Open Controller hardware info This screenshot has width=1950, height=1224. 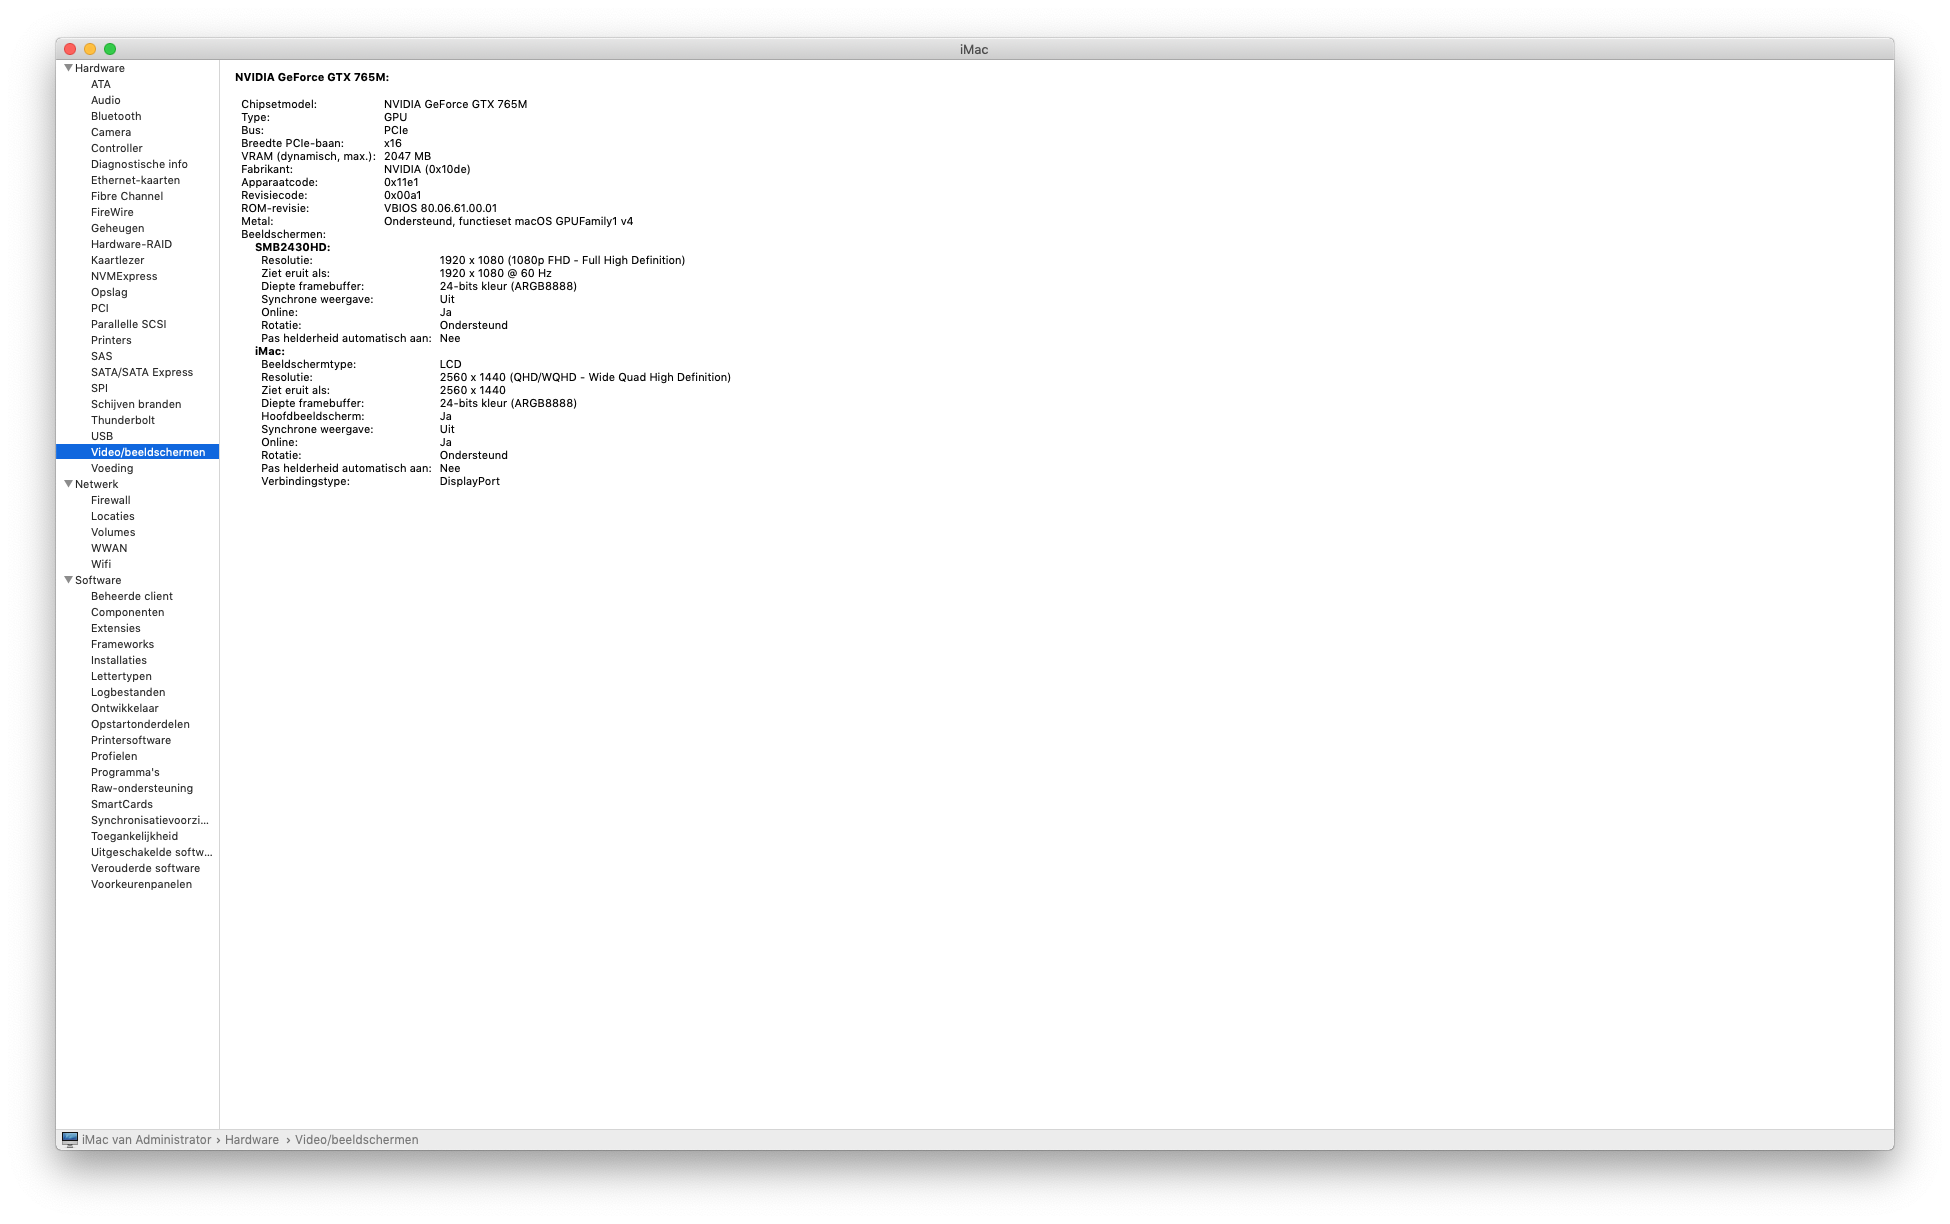click(x=117, y=148)
